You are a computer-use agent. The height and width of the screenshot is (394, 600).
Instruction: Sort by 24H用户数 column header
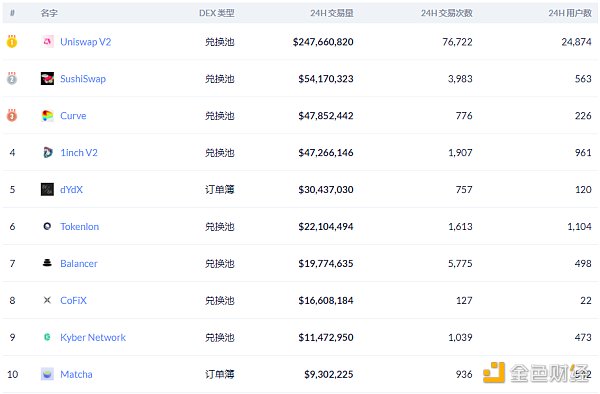570,13
